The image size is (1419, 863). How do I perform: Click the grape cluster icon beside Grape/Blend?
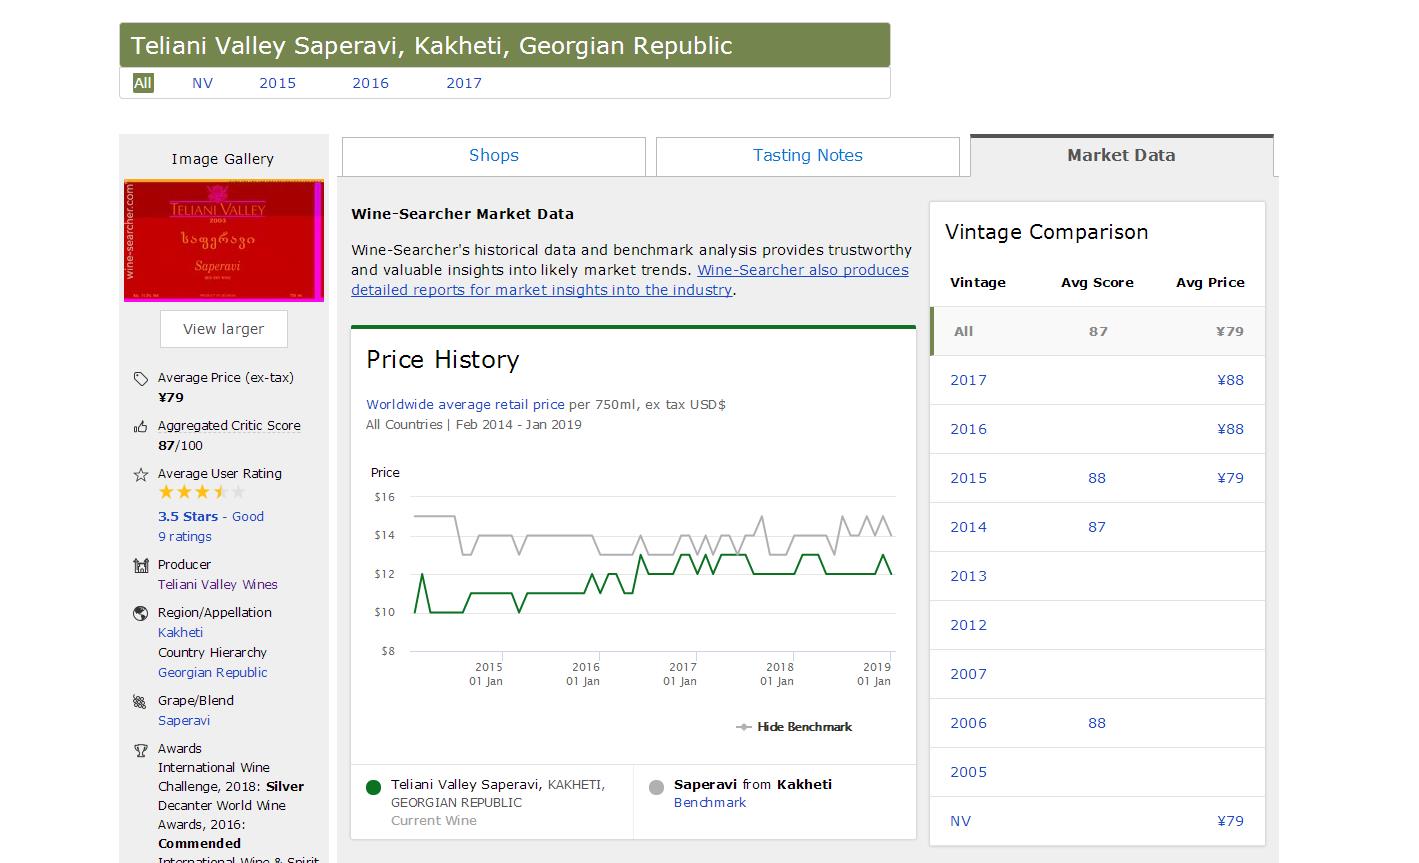(x=140, y=701)
